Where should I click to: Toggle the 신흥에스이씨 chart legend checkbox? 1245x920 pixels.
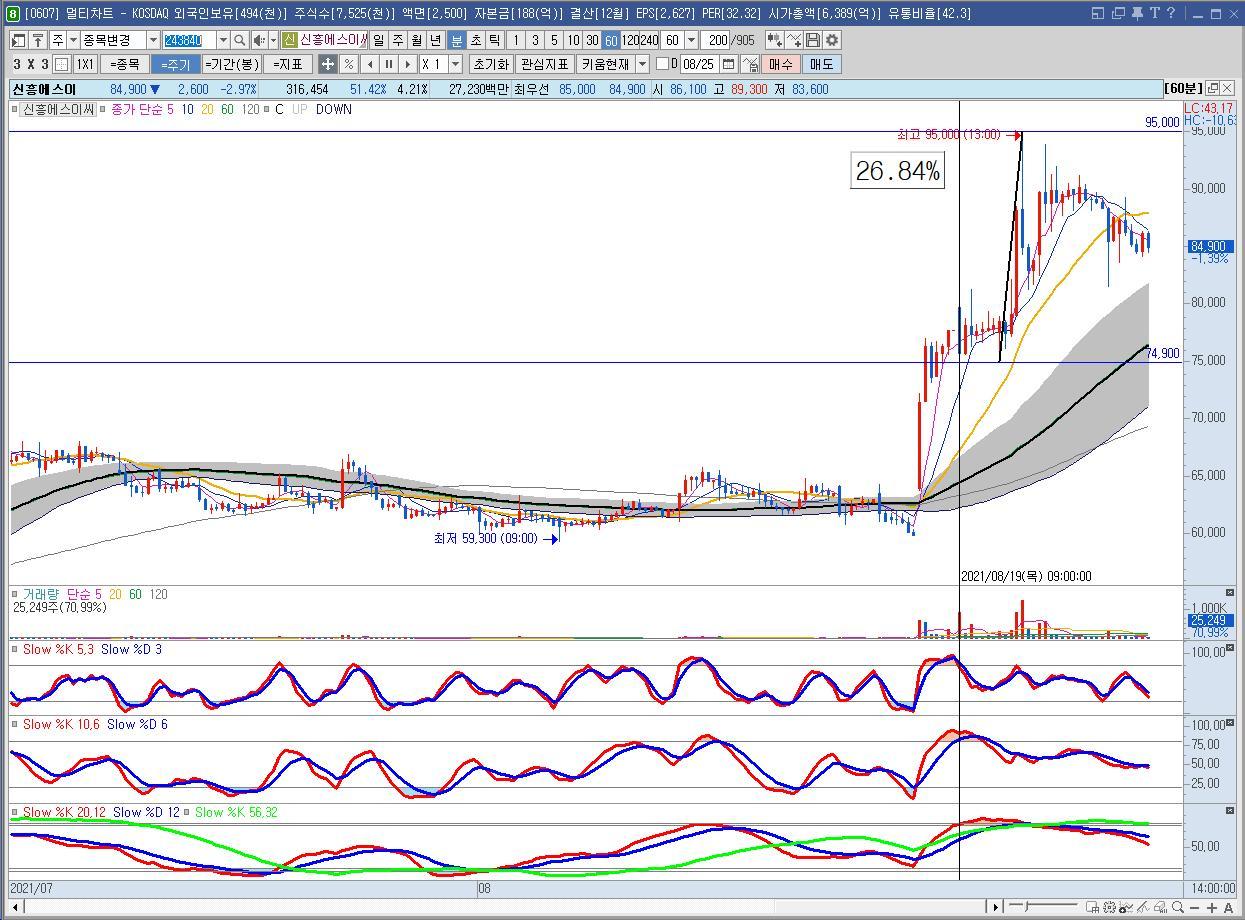[x=15, y=109]
